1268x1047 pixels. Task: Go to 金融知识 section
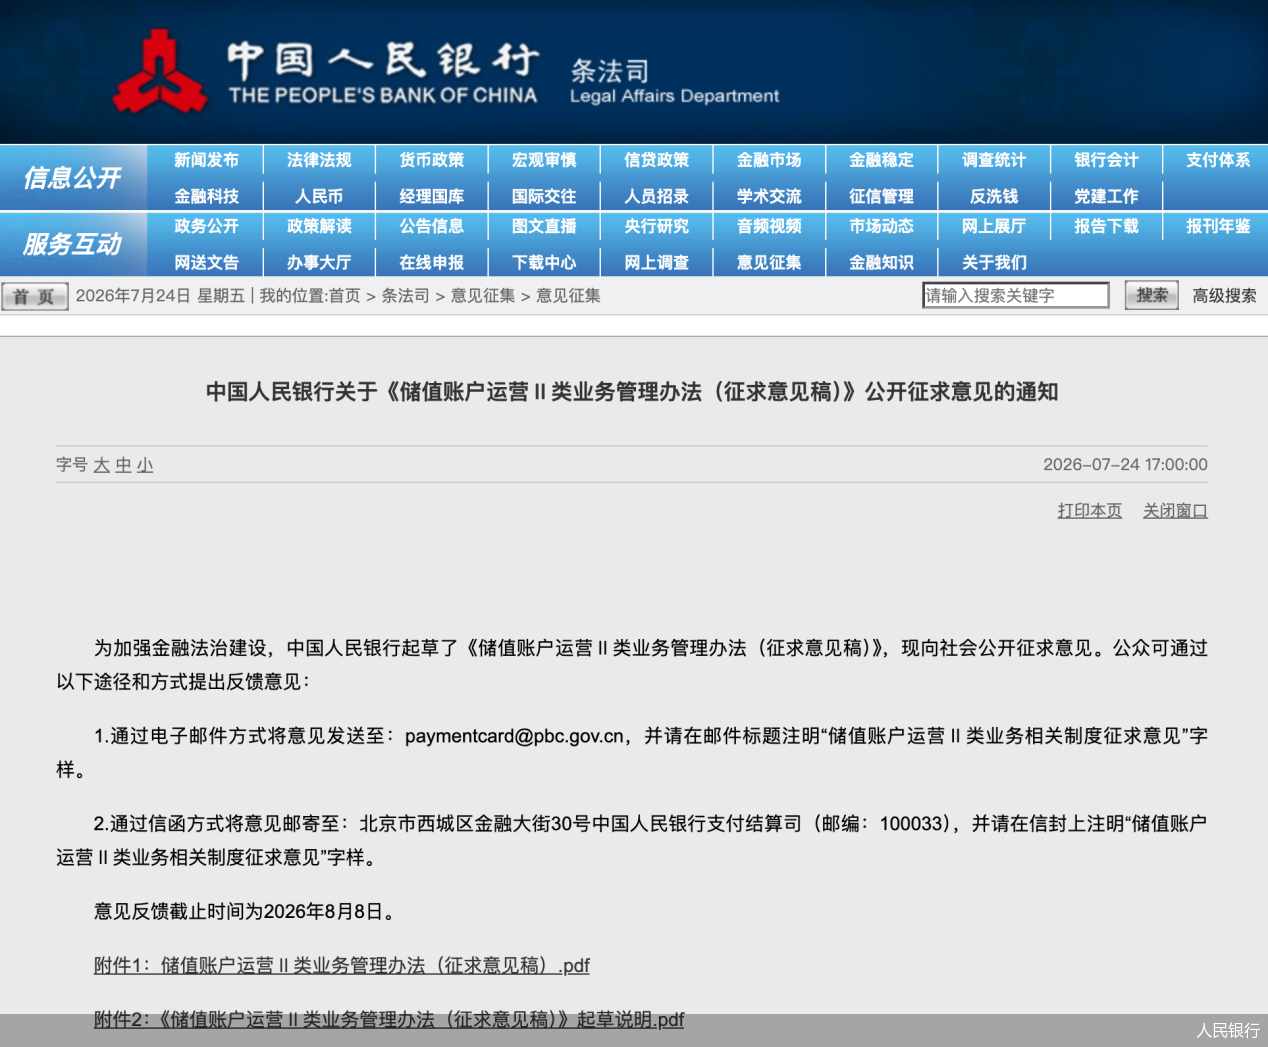tap(881, 262)
